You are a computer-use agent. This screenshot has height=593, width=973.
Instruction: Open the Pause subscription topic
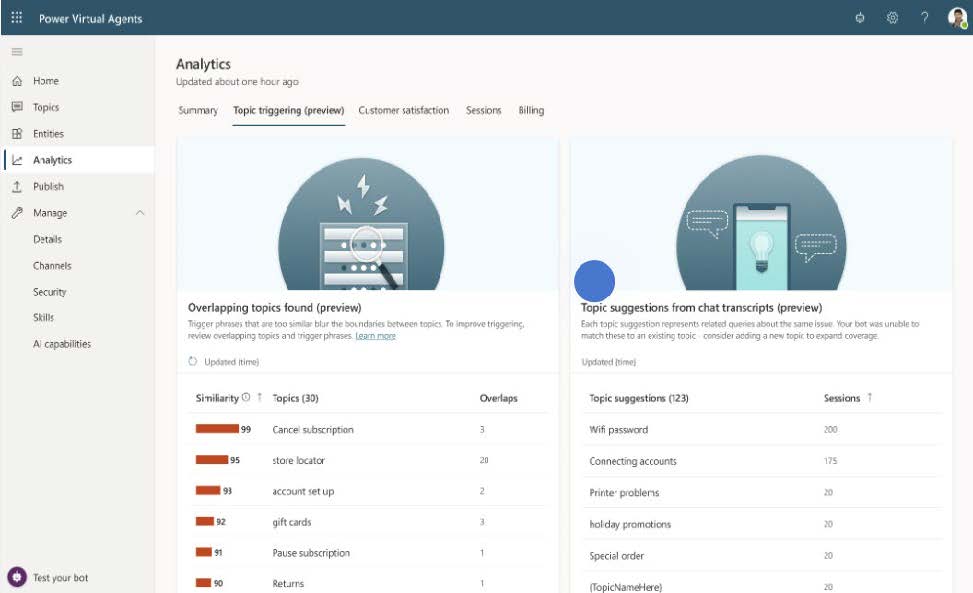(311, 553)
